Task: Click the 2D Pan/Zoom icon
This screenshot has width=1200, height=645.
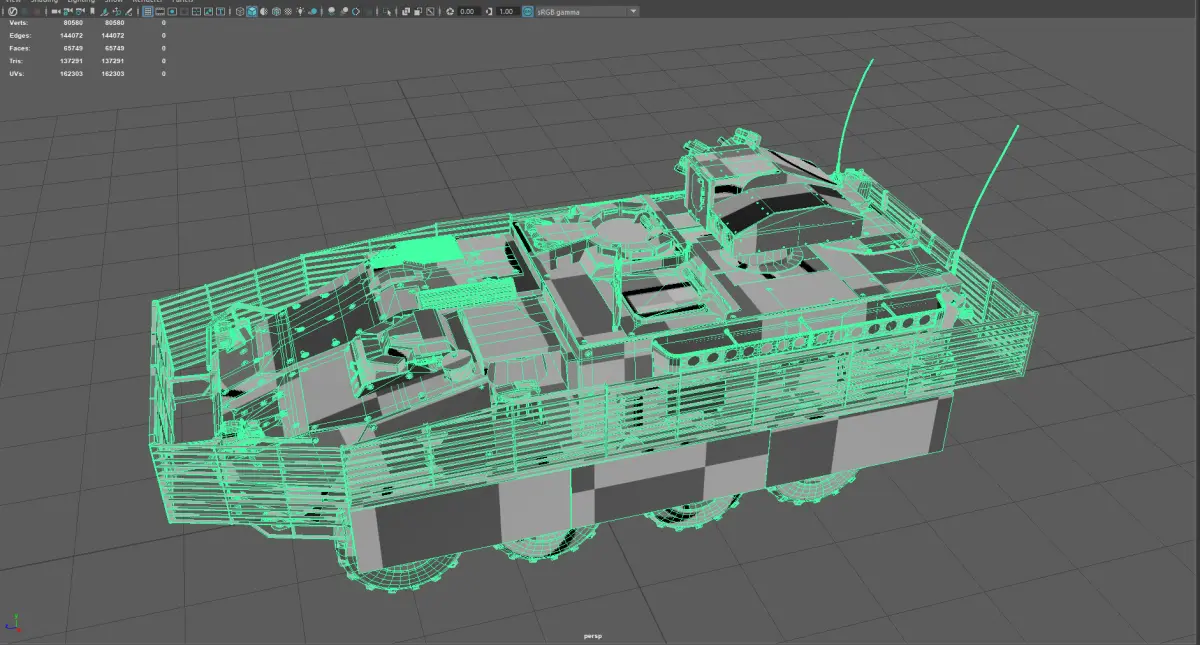Action: click(117, 11)
